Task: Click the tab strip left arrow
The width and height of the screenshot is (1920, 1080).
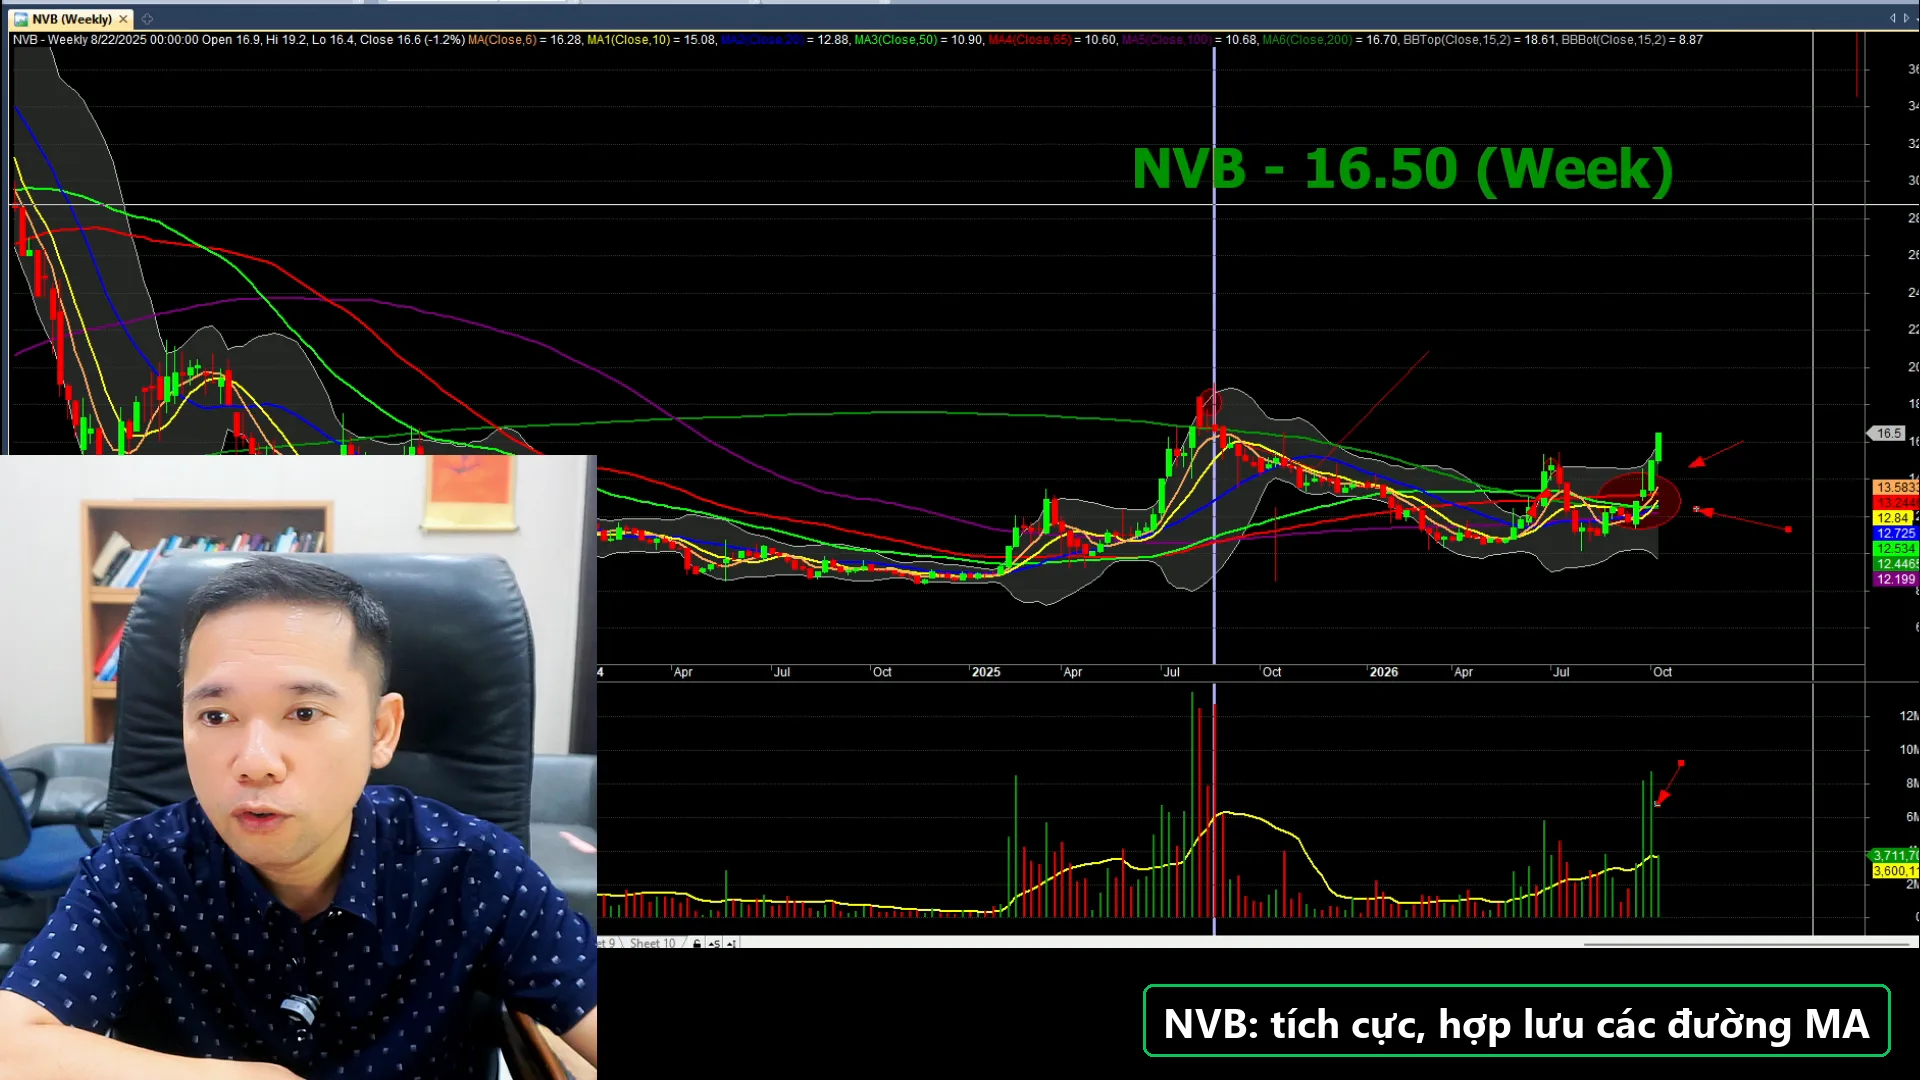Action: (1892, 18)
